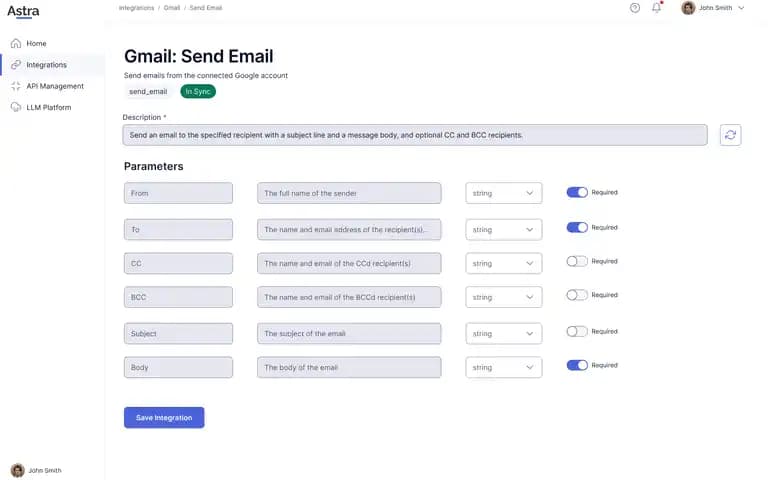Click John Smith avatar in top bar
This screenshot has width=768, height=480.
click(688, 8)
